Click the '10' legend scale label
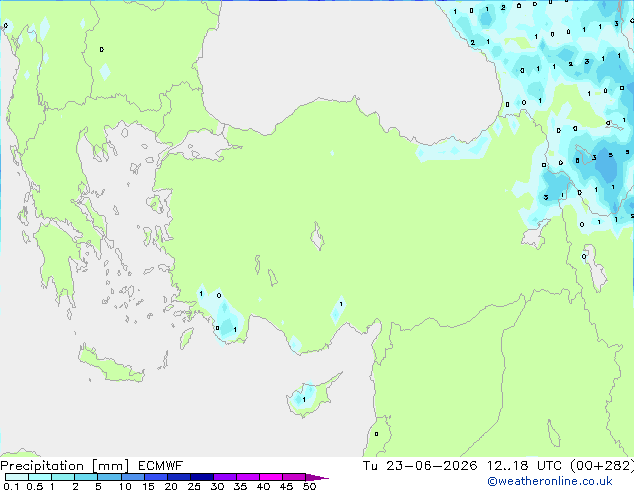 [125, 486]
